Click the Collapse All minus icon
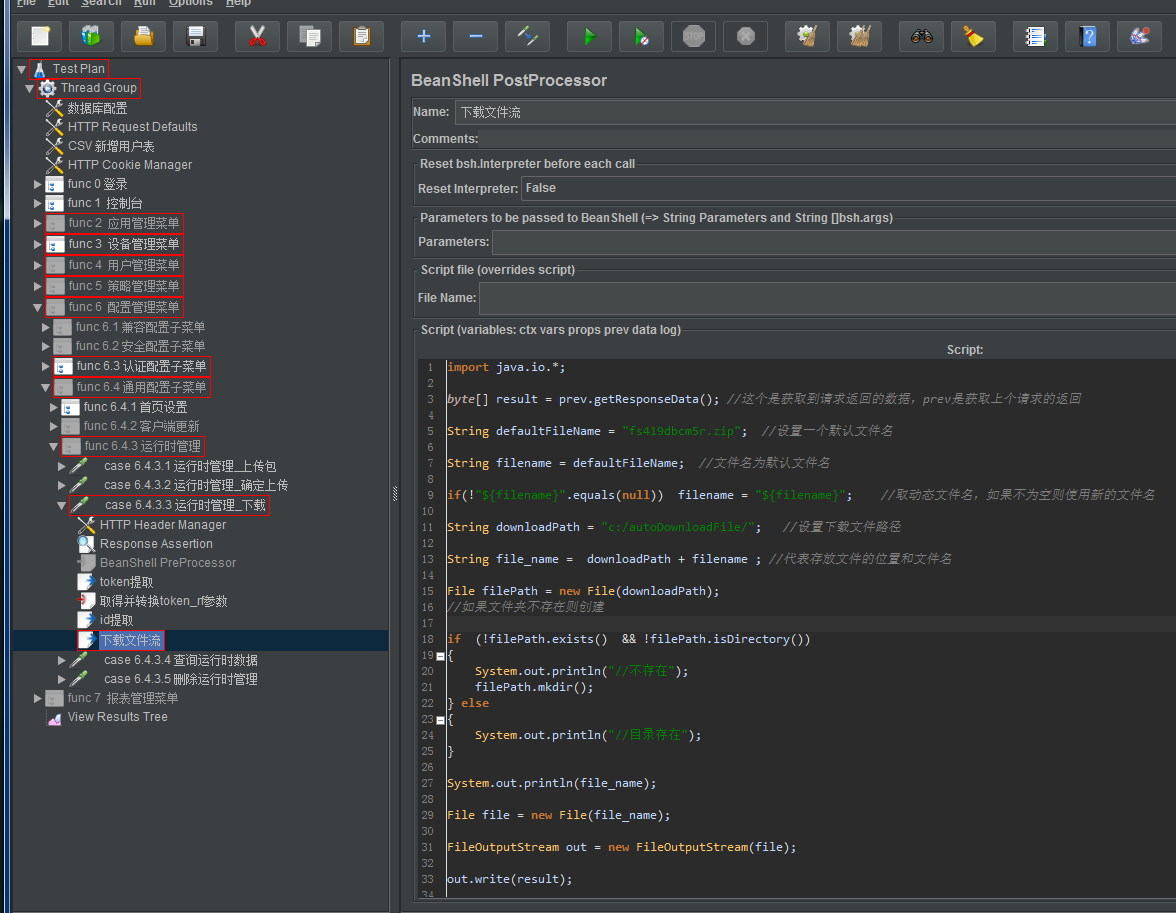1176x913 pixels. coord(475,37)
